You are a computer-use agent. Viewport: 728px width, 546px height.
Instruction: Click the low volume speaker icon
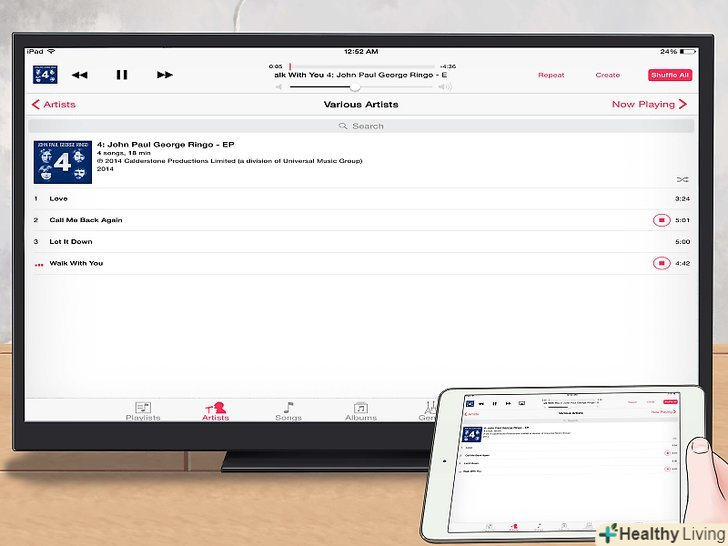pyautogui.click(x=279, y=87)
